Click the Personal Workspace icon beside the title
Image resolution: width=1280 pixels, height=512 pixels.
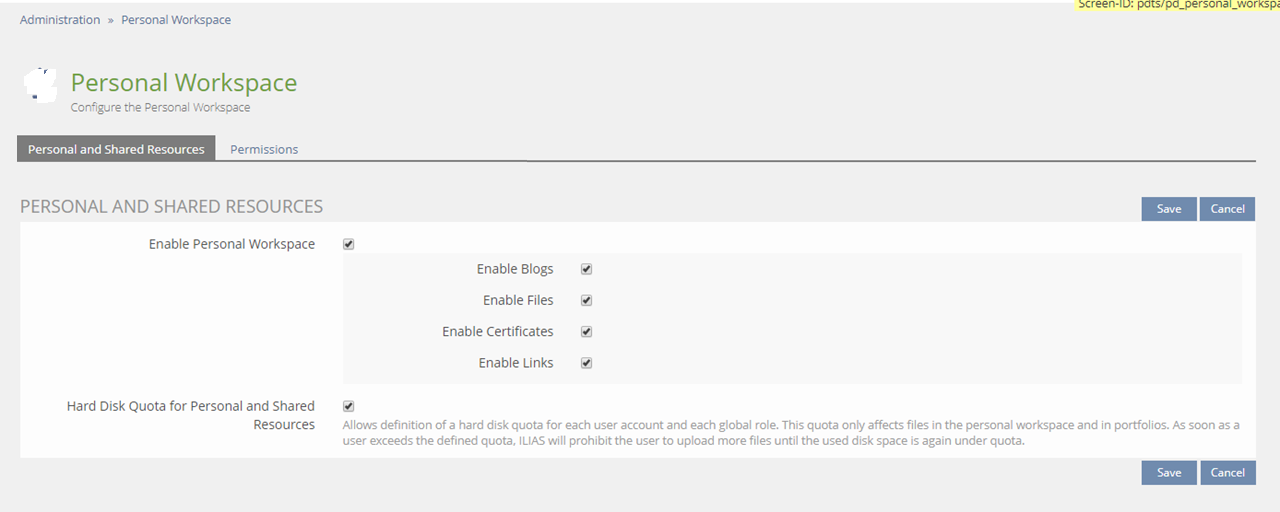(x=40, y=85)
